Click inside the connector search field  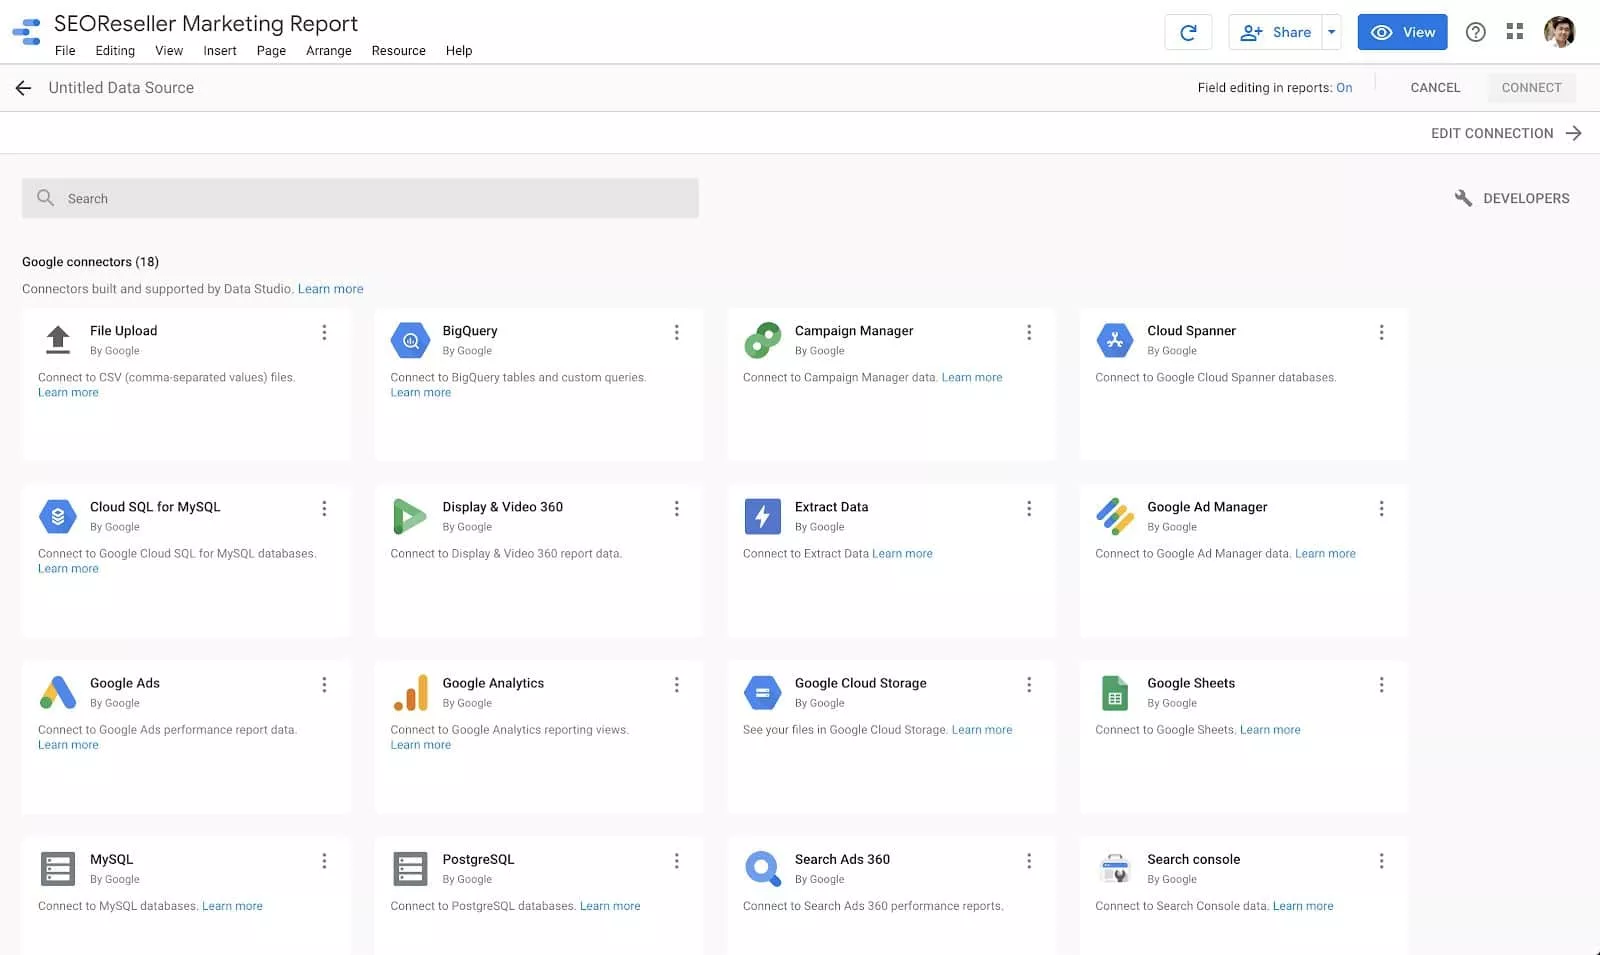click(360, 198)
